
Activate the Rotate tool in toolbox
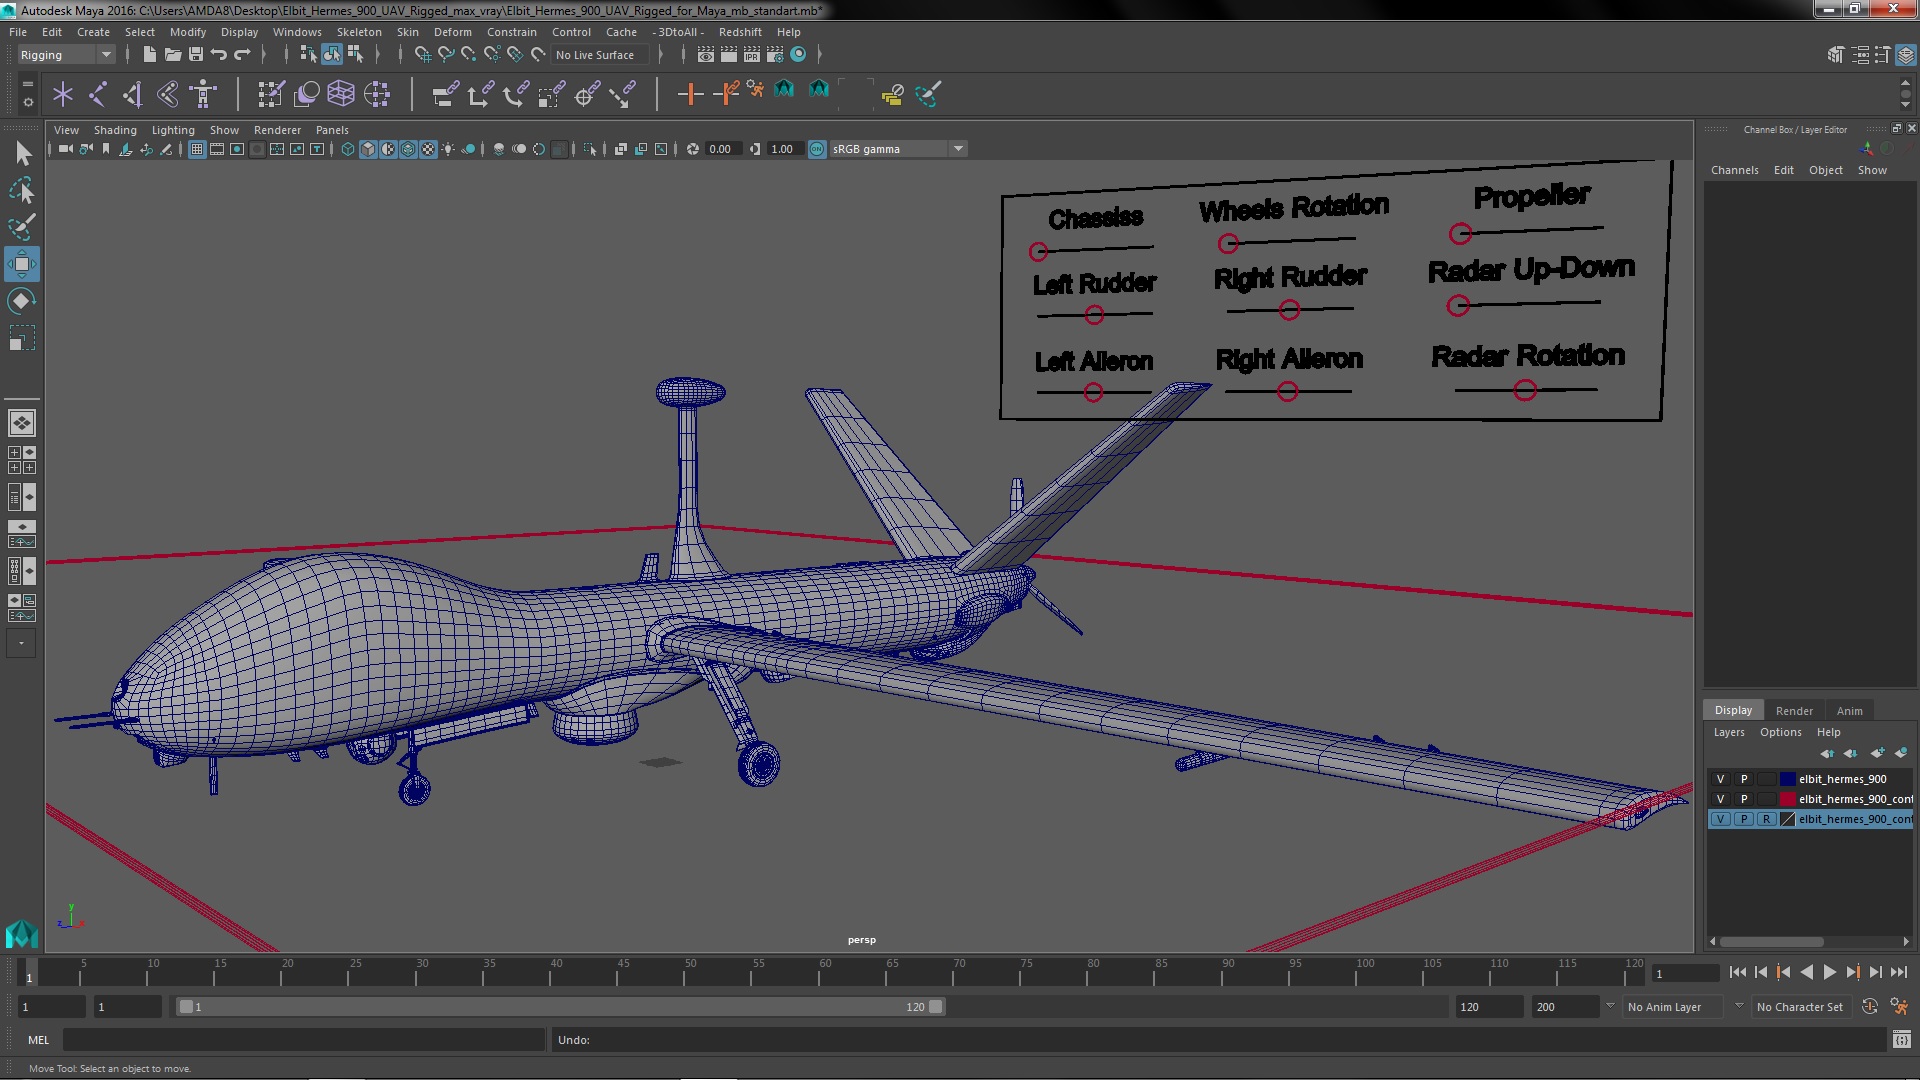point(21,301)
